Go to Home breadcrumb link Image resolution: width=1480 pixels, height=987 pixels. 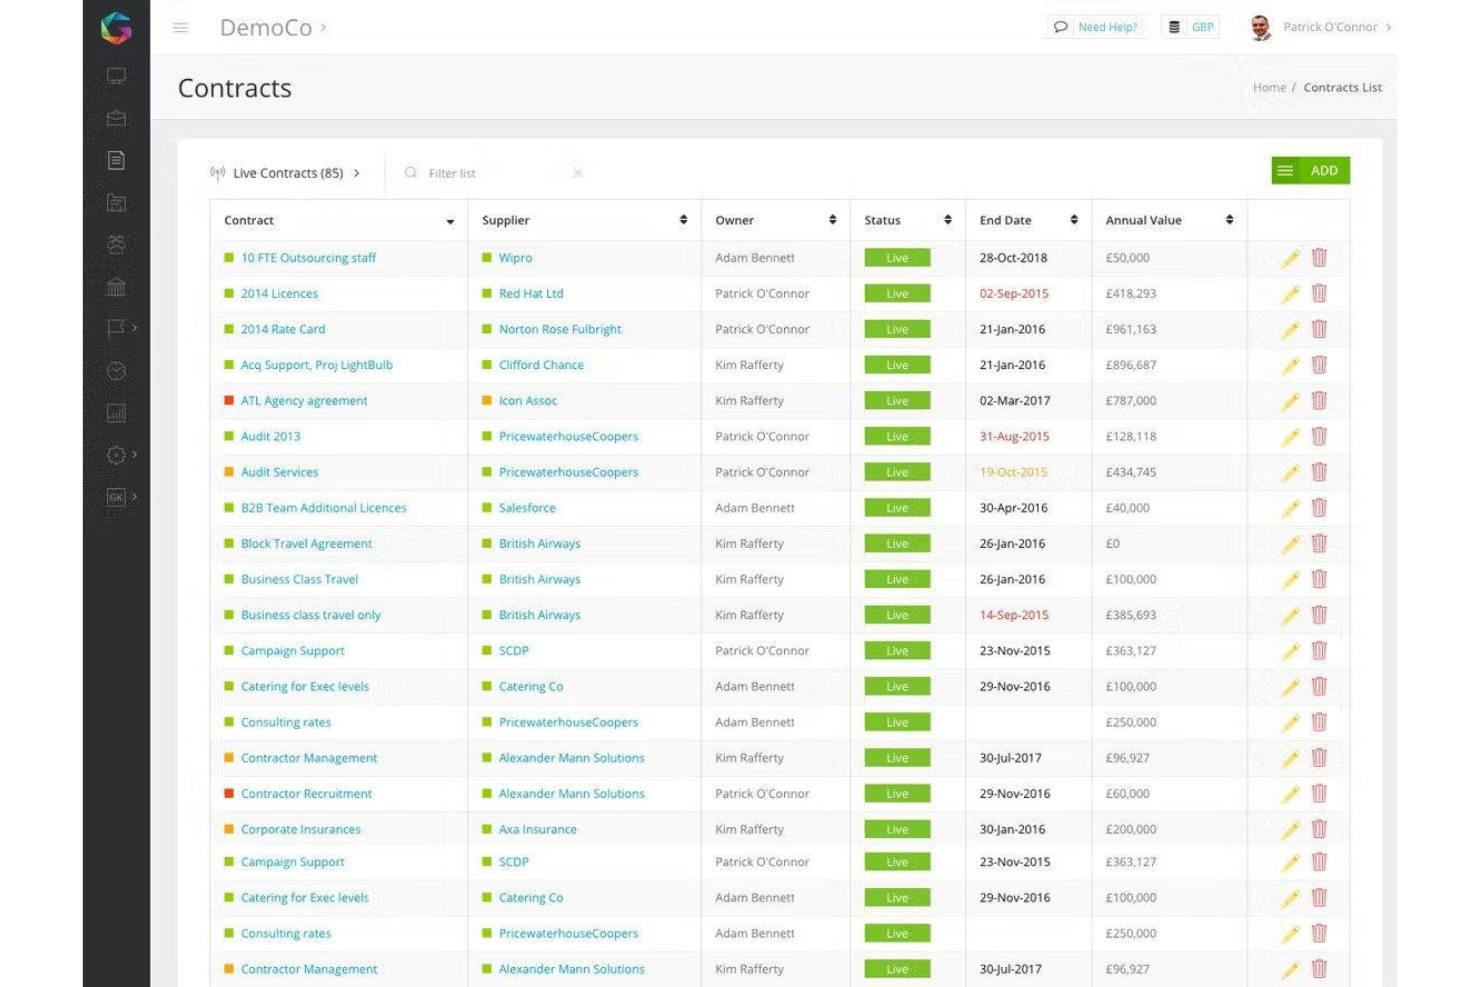click(x=1269, y=88)
